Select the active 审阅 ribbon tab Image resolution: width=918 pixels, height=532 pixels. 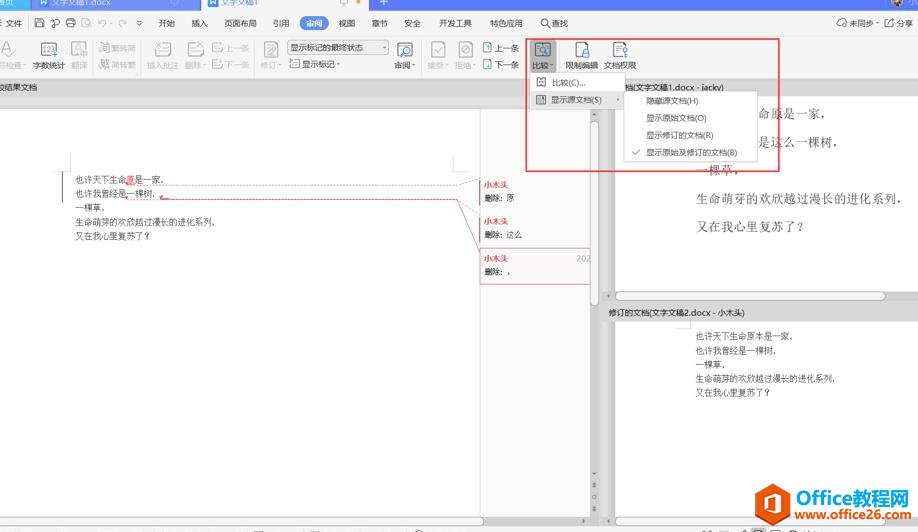[314, 23]
